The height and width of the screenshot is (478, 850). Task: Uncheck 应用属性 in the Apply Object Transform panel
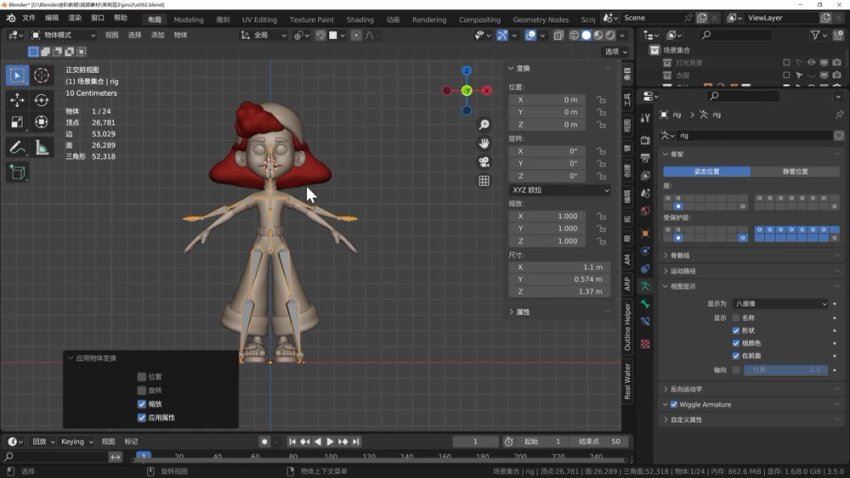(x=141, y=417)
